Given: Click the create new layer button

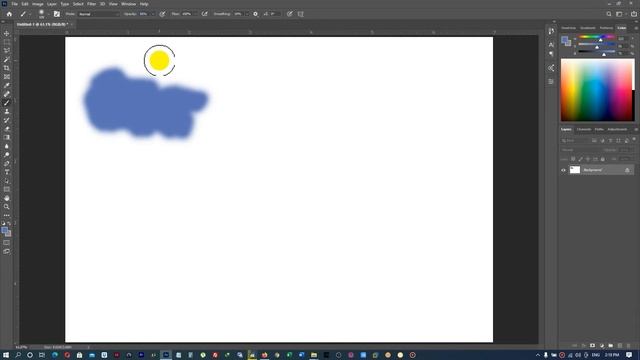Looking at the screenshot, I should click(x=620, y=346).
